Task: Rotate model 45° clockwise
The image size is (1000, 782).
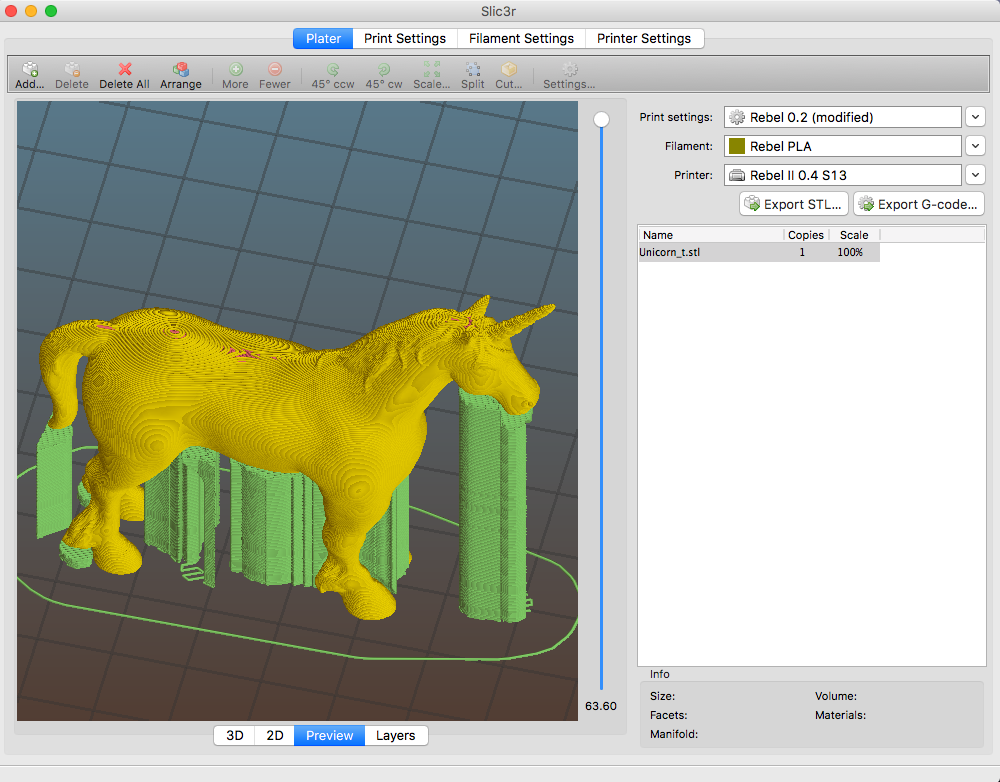Action: [x=384, y=70]
